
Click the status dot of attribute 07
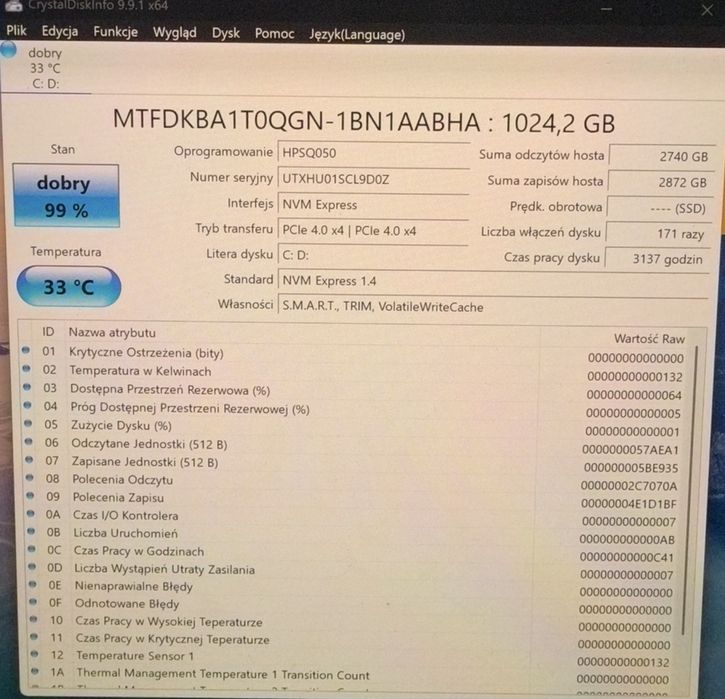click(x=29, y=460)
